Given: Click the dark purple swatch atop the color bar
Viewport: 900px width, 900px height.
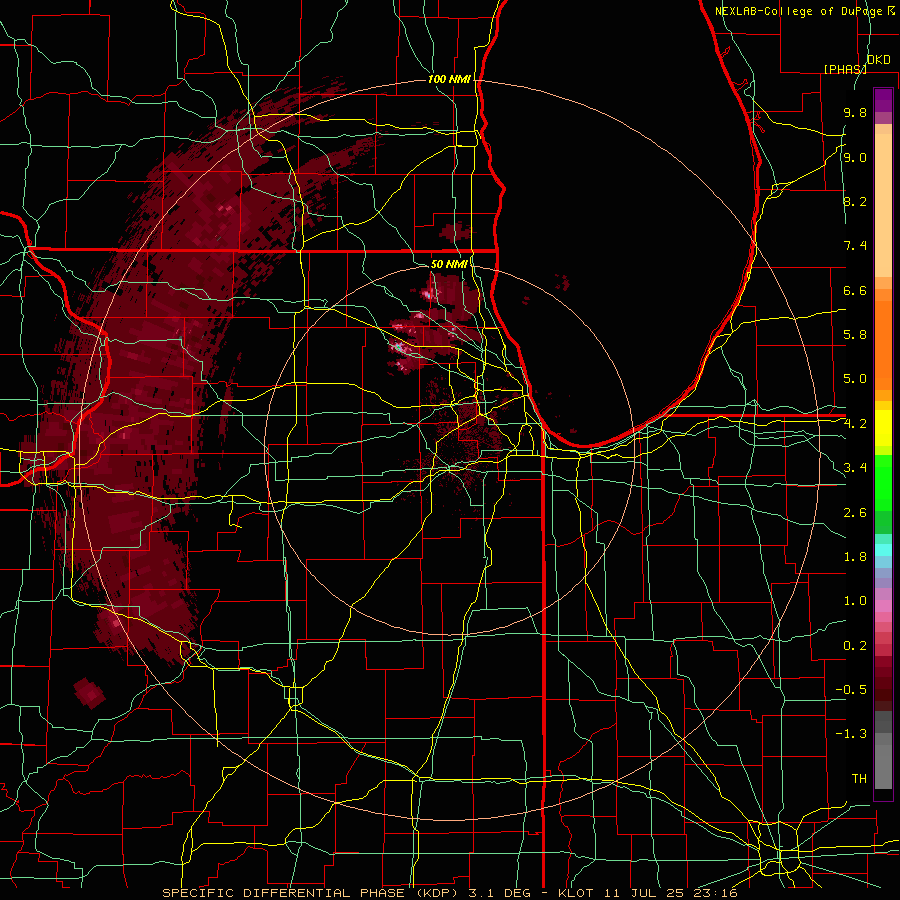Looking at the screenshot, I should [x=883, y=100].
